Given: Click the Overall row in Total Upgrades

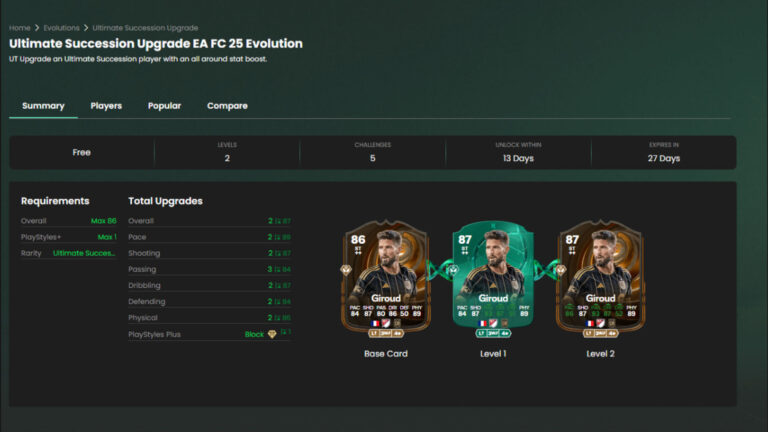Looking at the screenshot, I should 210,221.
